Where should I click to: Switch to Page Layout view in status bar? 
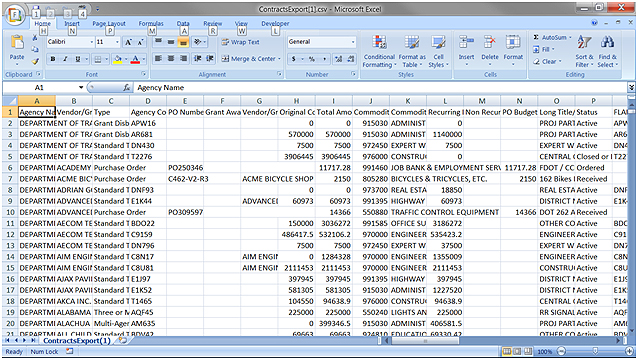[x=517, y=351]
